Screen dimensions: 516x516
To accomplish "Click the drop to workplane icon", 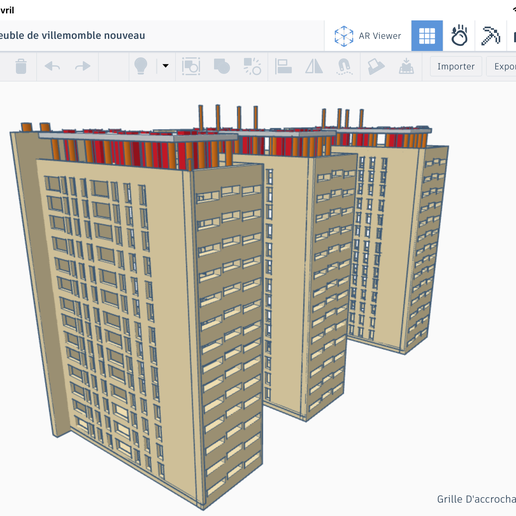I will pos(406,66).
